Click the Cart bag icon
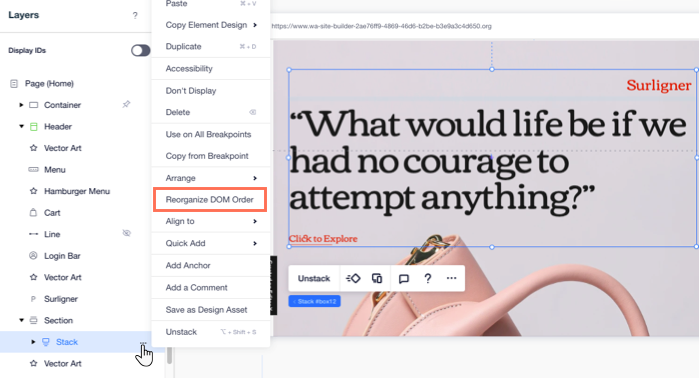Screen dimensions: 699x378 [33, 213]
